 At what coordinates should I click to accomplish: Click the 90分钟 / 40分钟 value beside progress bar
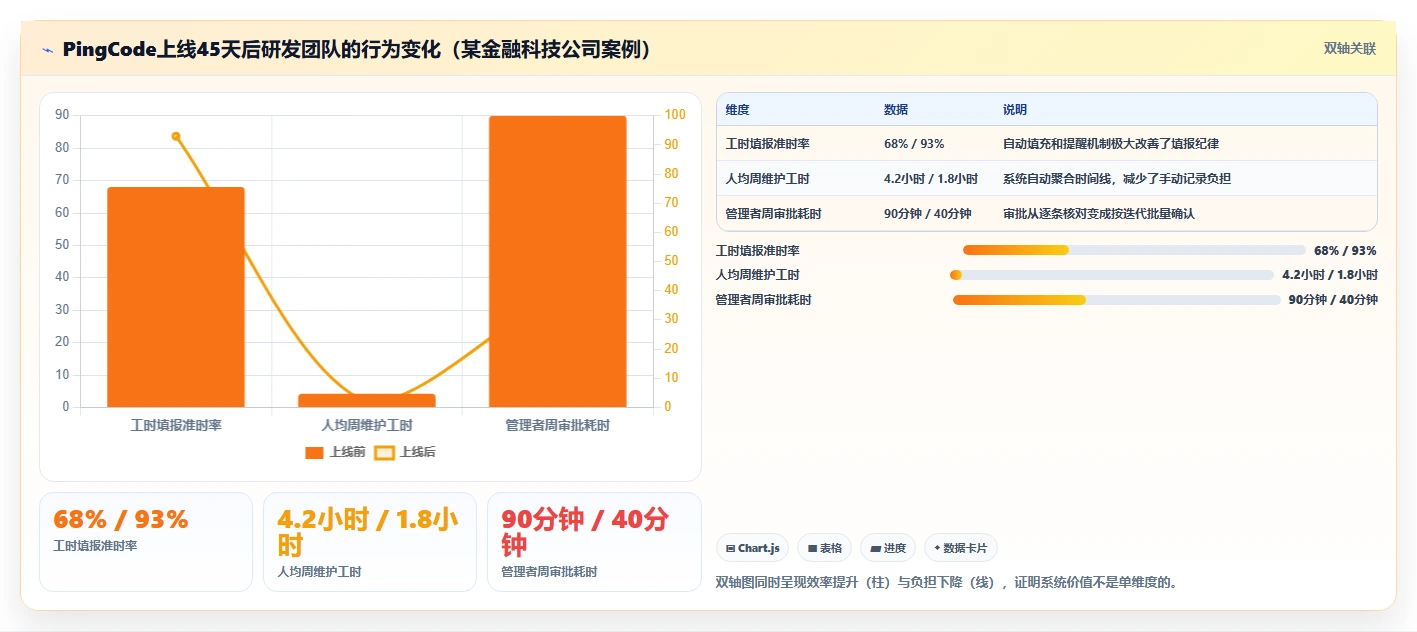tap(1333, 300)
